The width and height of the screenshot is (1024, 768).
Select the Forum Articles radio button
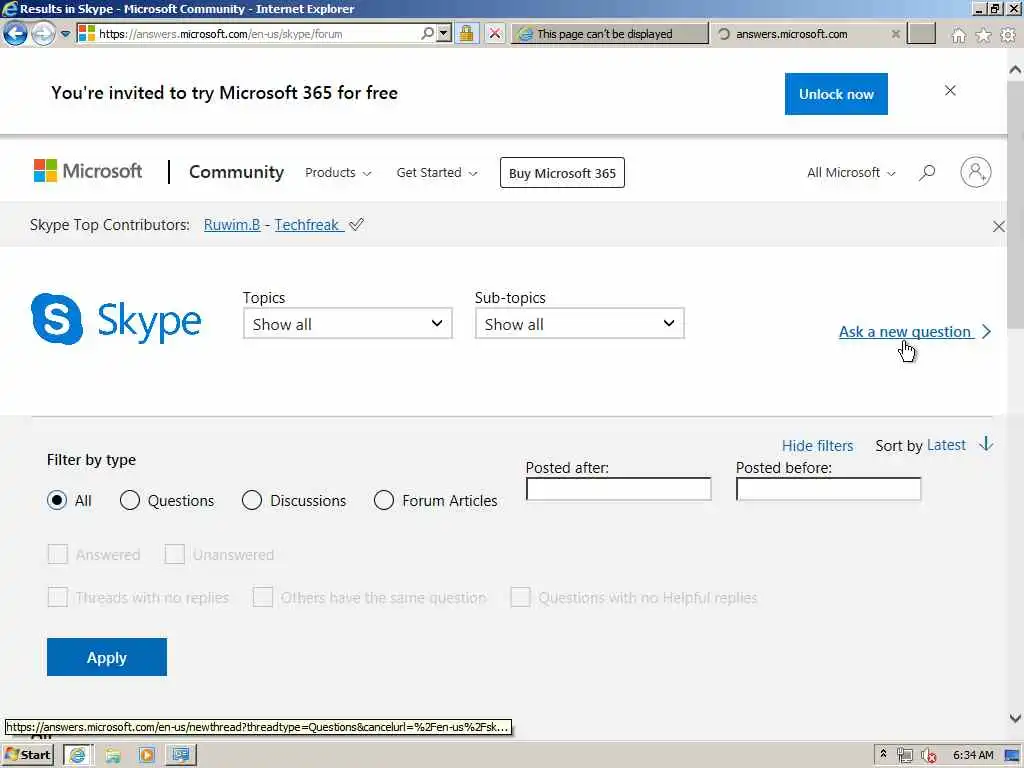point(383,500)
